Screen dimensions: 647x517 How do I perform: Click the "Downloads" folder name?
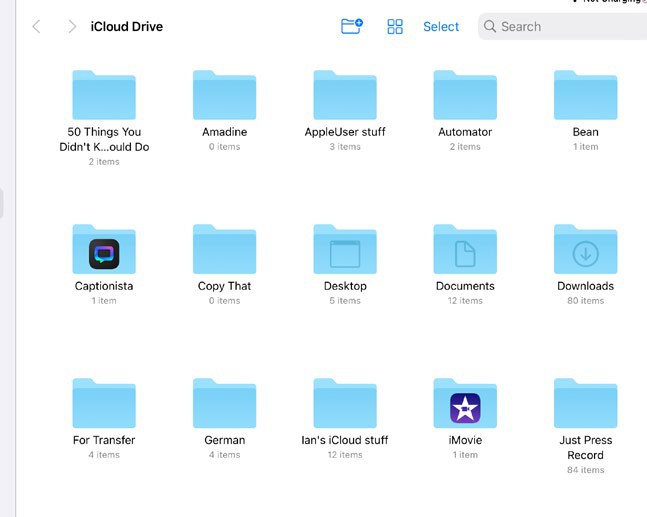[586, 286]
